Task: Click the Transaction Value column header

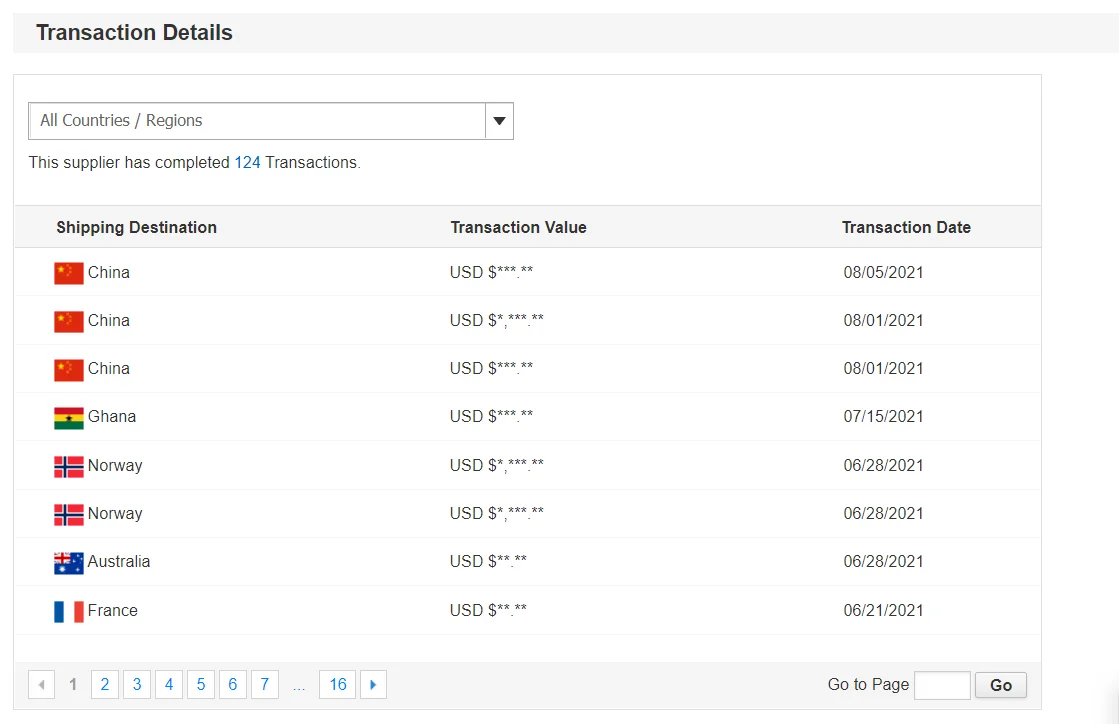Action: (x=518, y=227)
